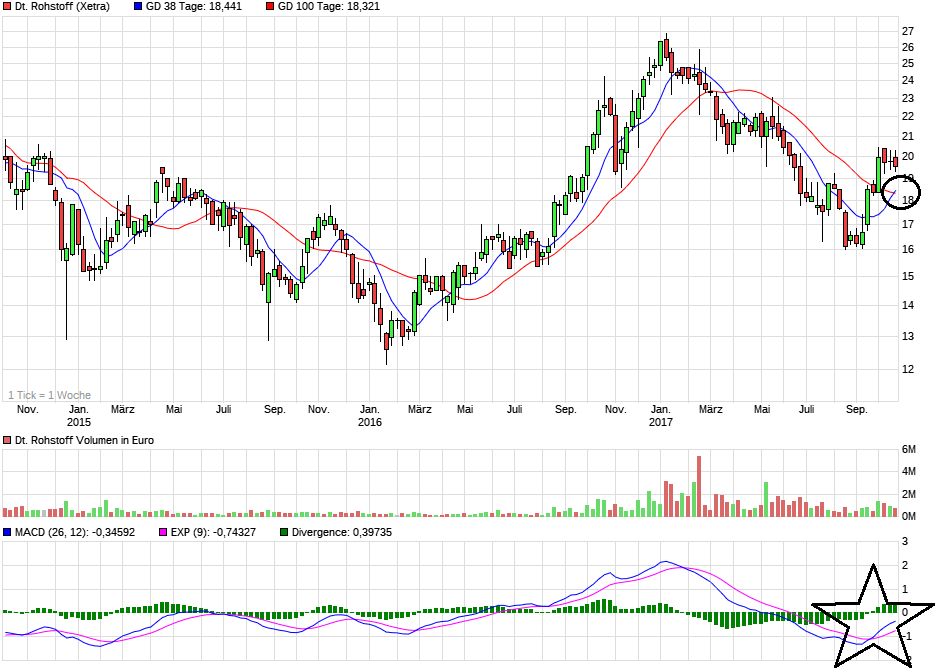
Task: Click the 'Dt. Rohstoff Volumen in Euro' label
Action: [84, 440]
